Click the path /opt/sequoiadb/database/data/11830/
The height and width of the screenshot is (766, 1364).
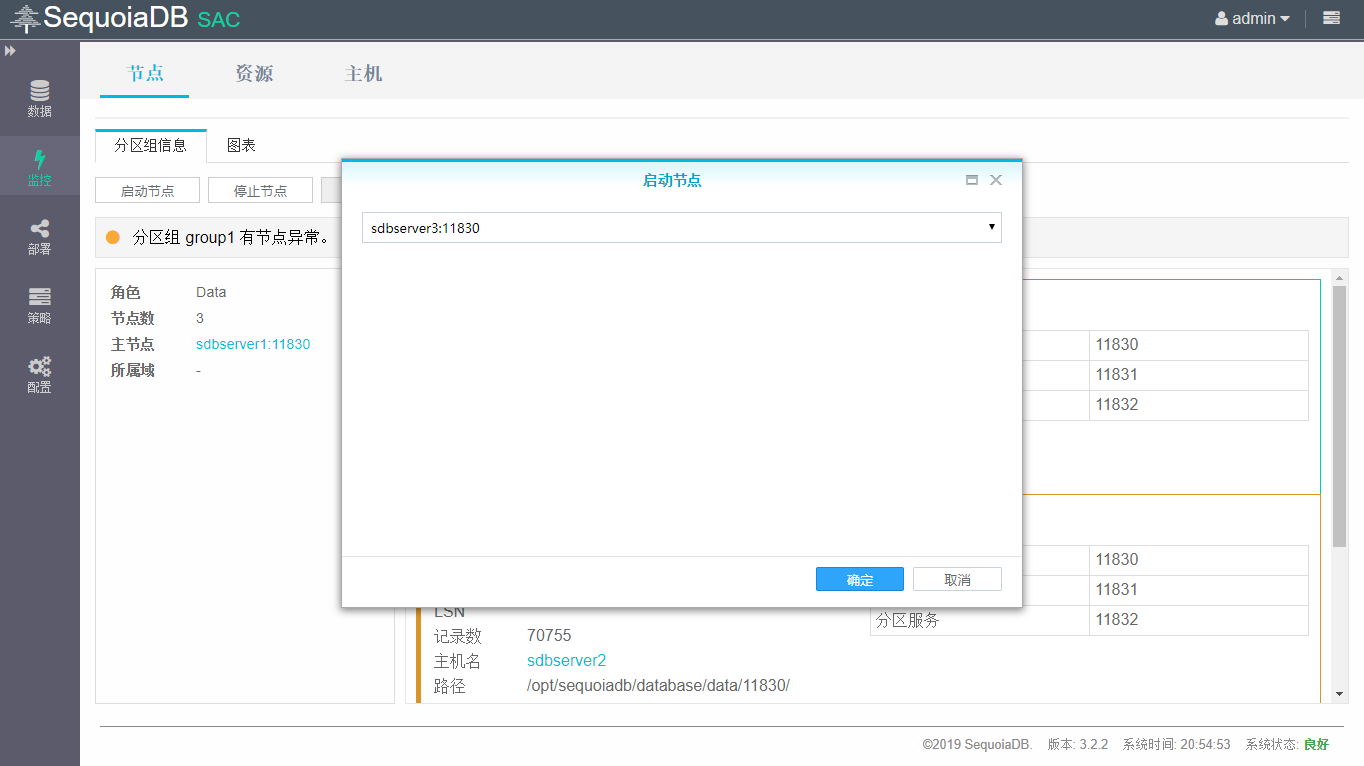[x=658, y=686]
